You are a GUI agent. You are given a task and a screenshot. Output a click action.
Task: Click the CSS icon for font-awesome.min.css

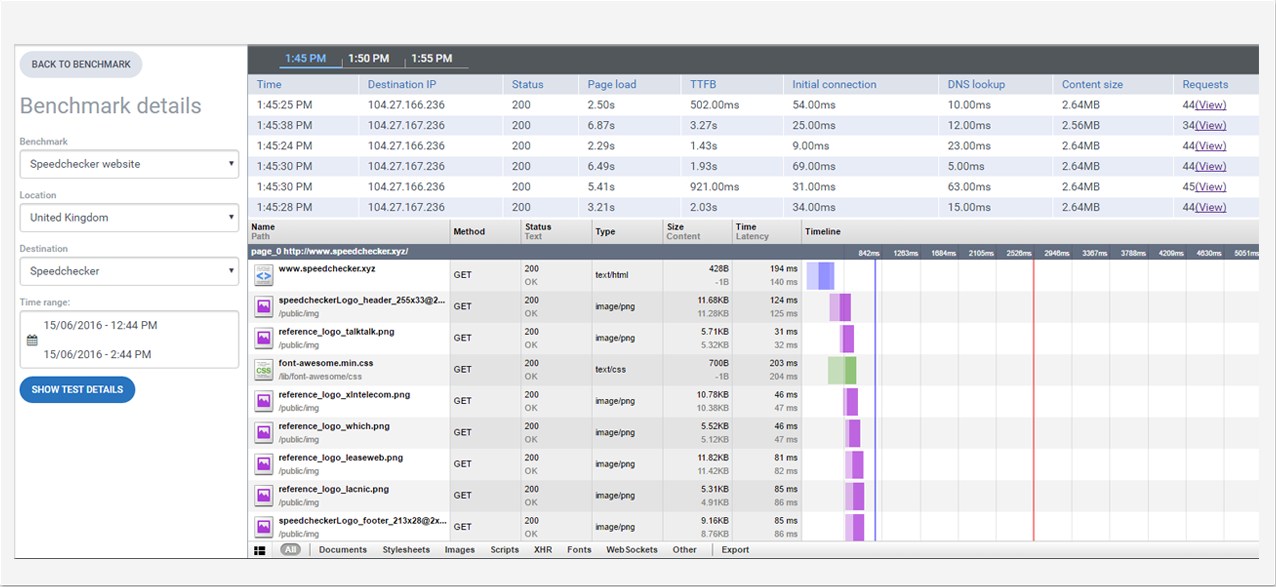(x=263, y=369)
